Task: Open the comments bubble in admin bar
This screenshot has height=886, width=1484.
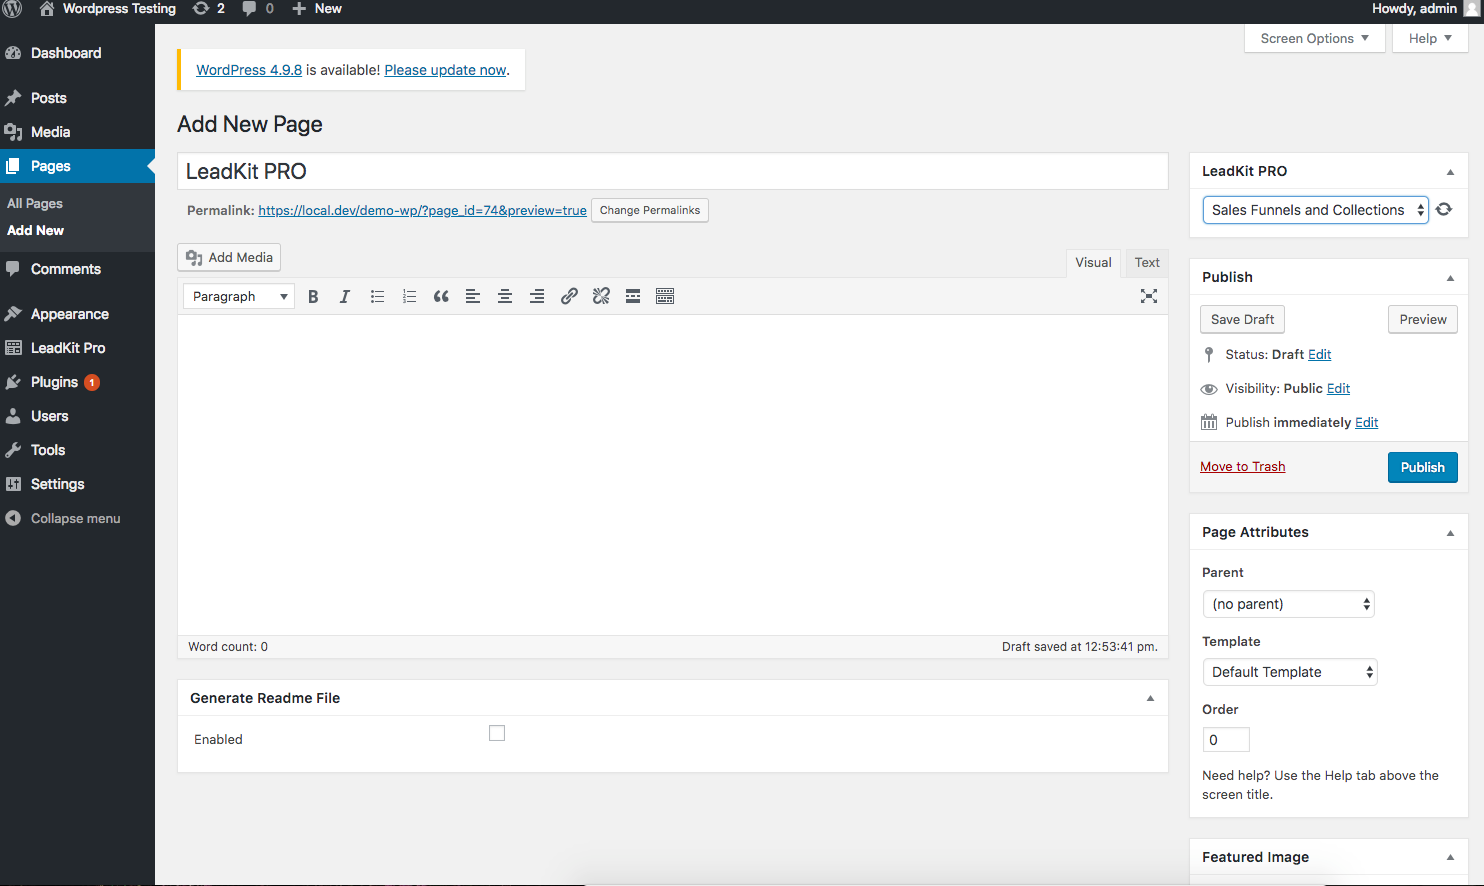Action: [x=258, y=9]
